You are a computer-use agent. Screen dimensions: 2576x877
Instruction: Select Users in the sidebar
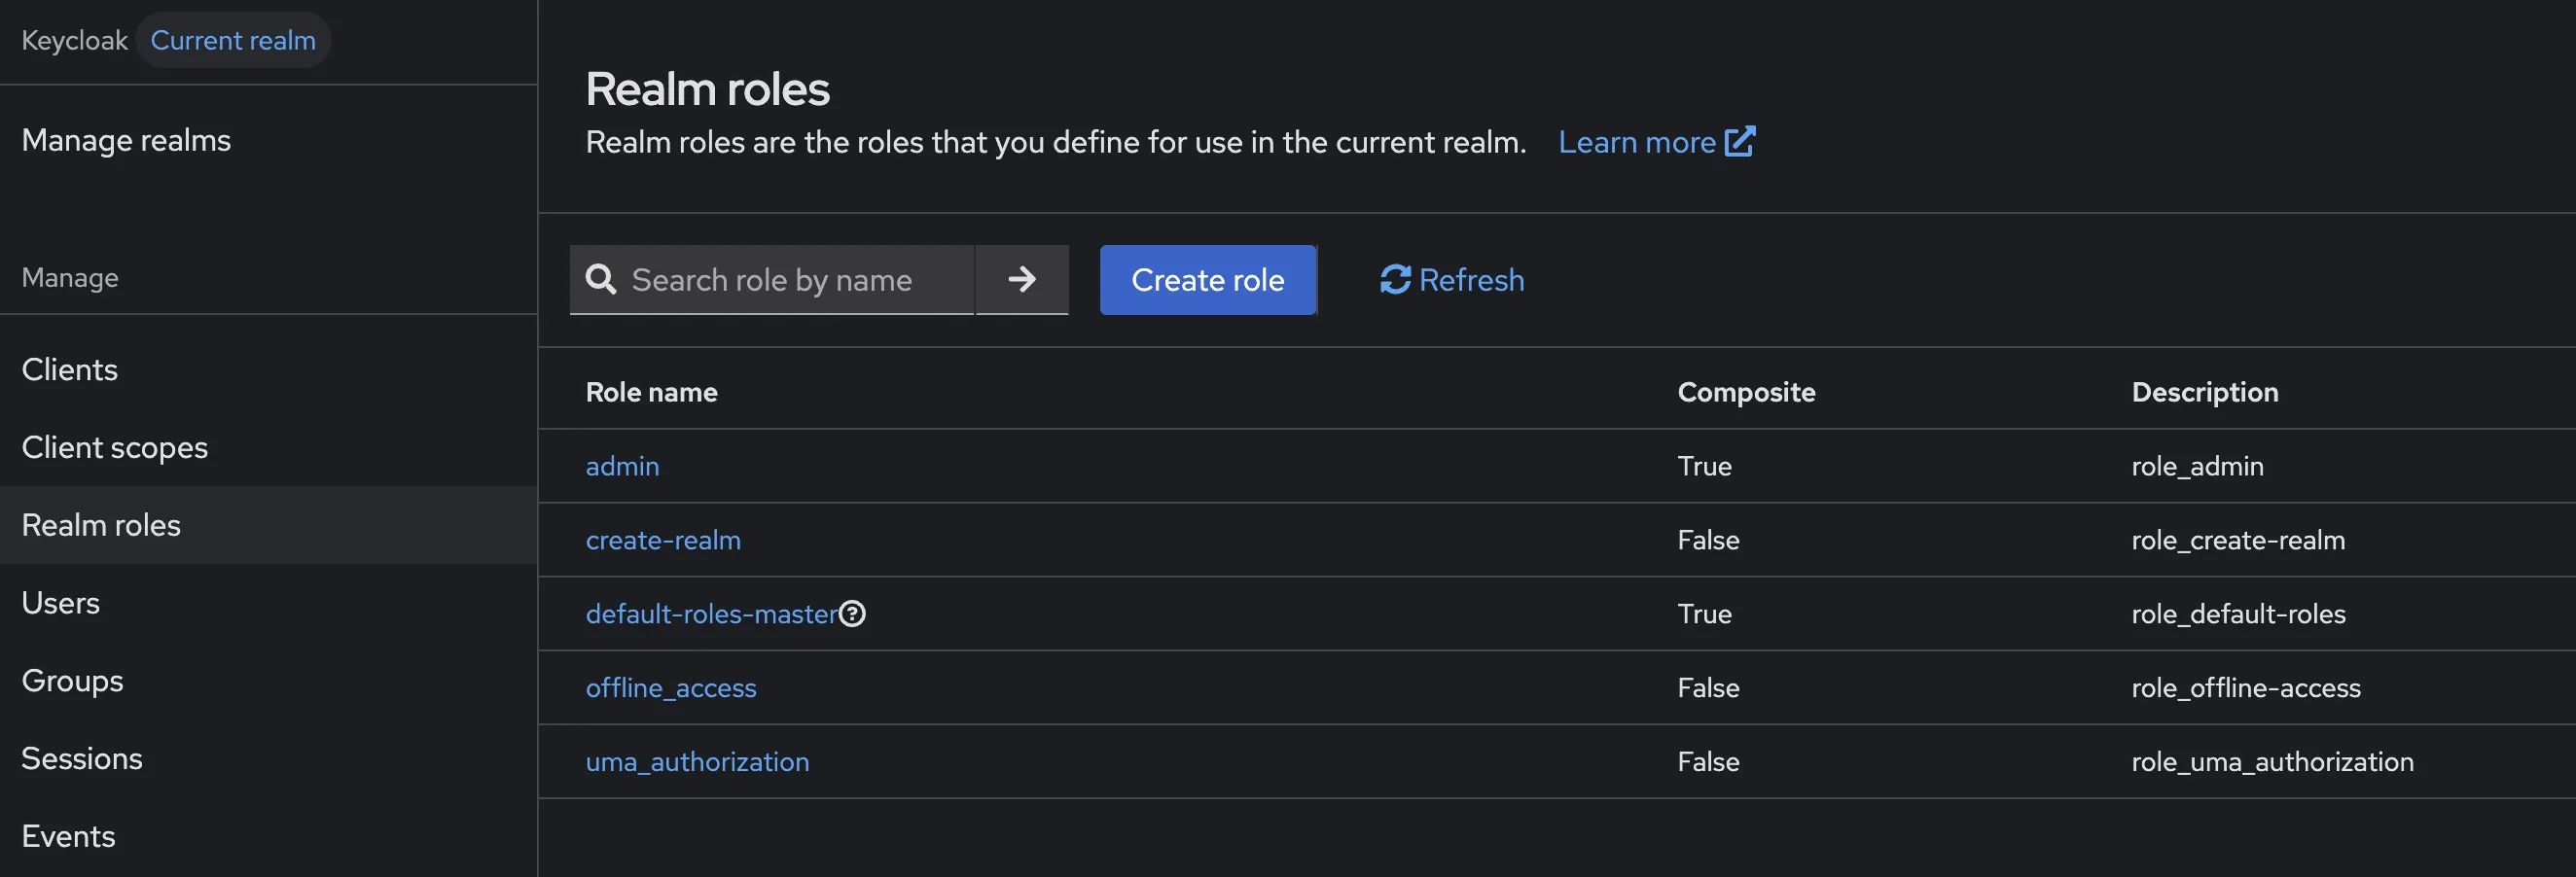pos(60,602)
